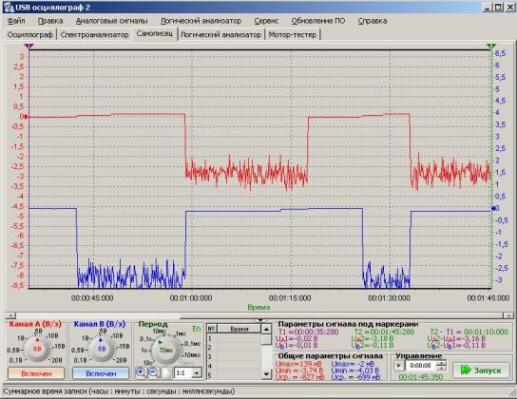This screenshot has height=399, width=517.
Task: Select row 1 in the marker time table
Action: tap(234, 339)
